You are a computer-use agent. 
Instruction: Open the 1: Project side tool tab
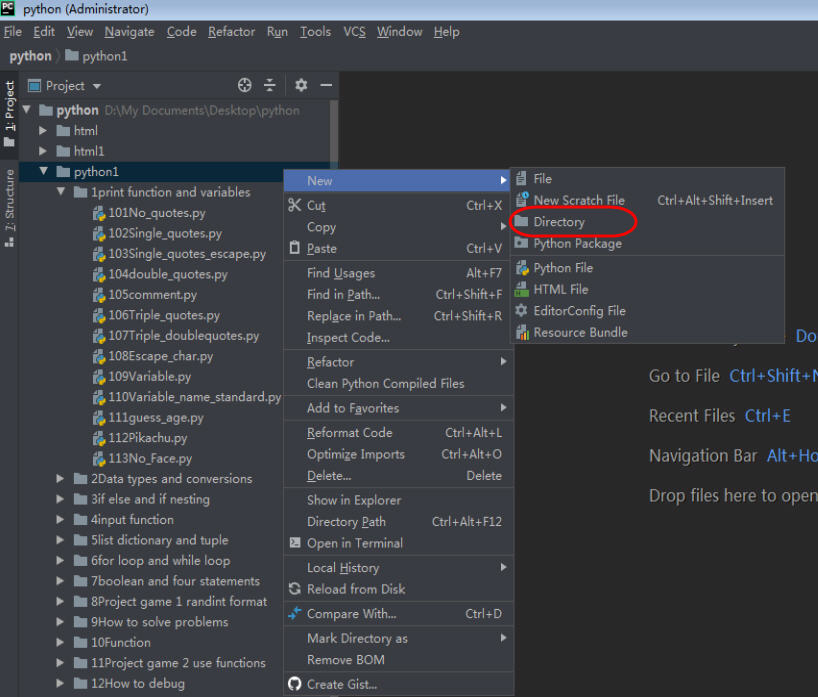[x=9, y=113]
